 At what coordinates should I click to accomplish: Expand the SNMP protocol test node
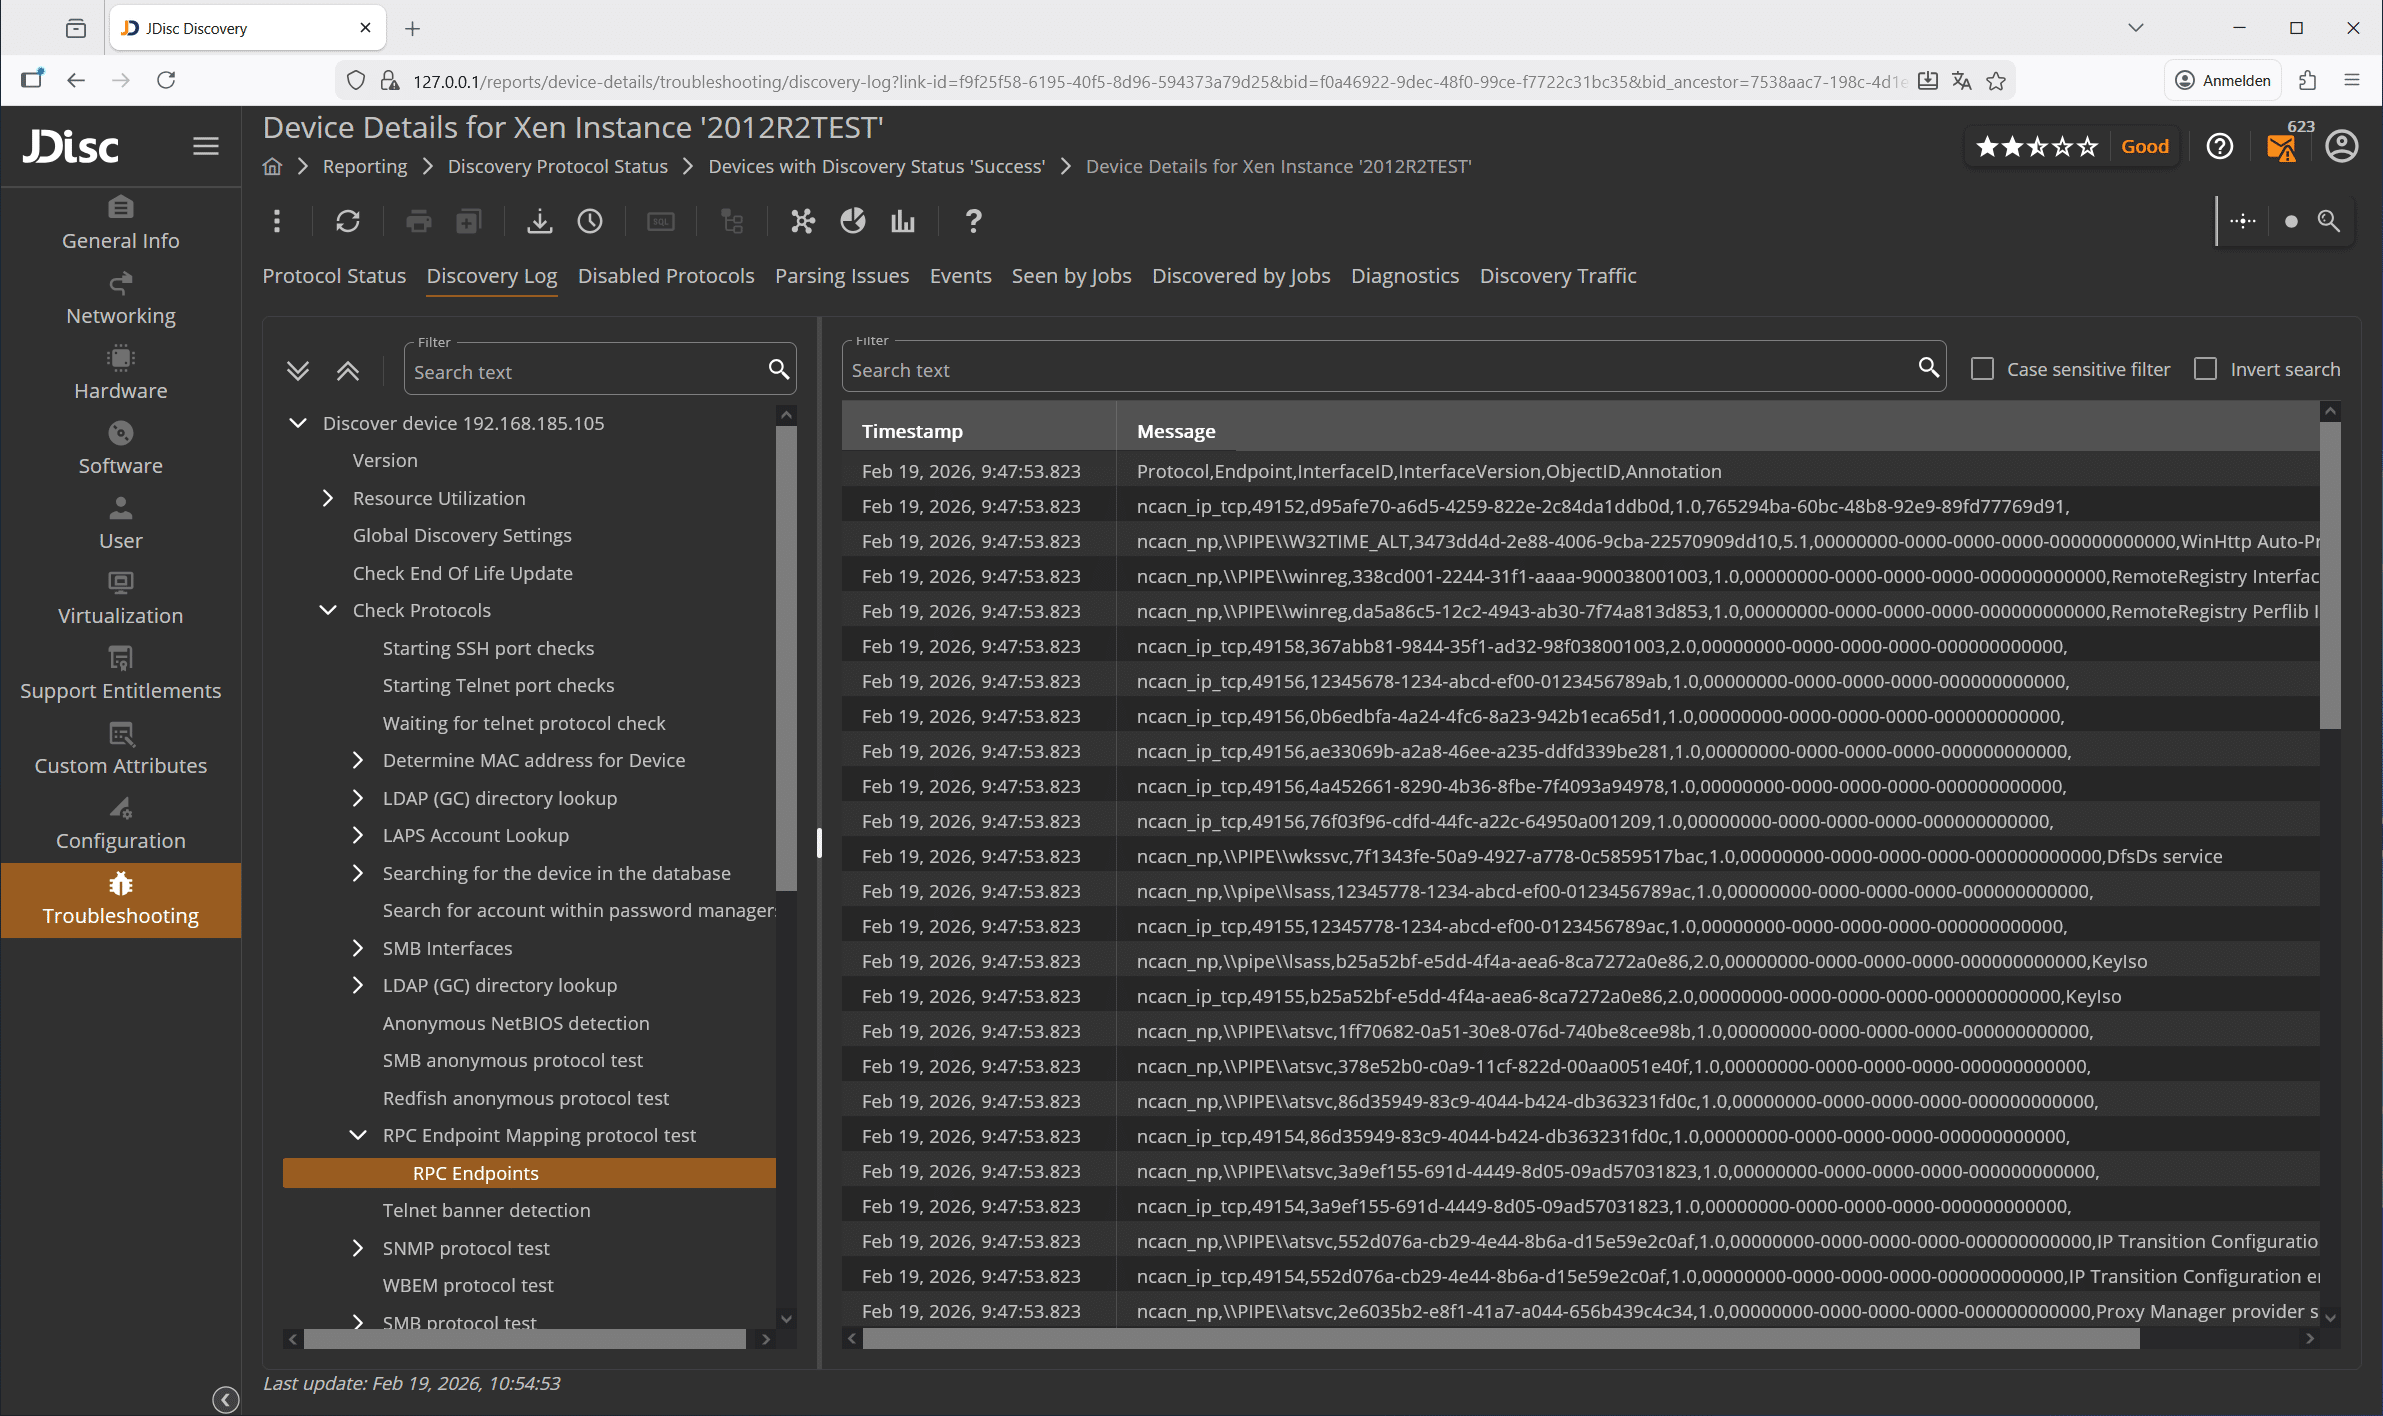[x=358, y=1247]
